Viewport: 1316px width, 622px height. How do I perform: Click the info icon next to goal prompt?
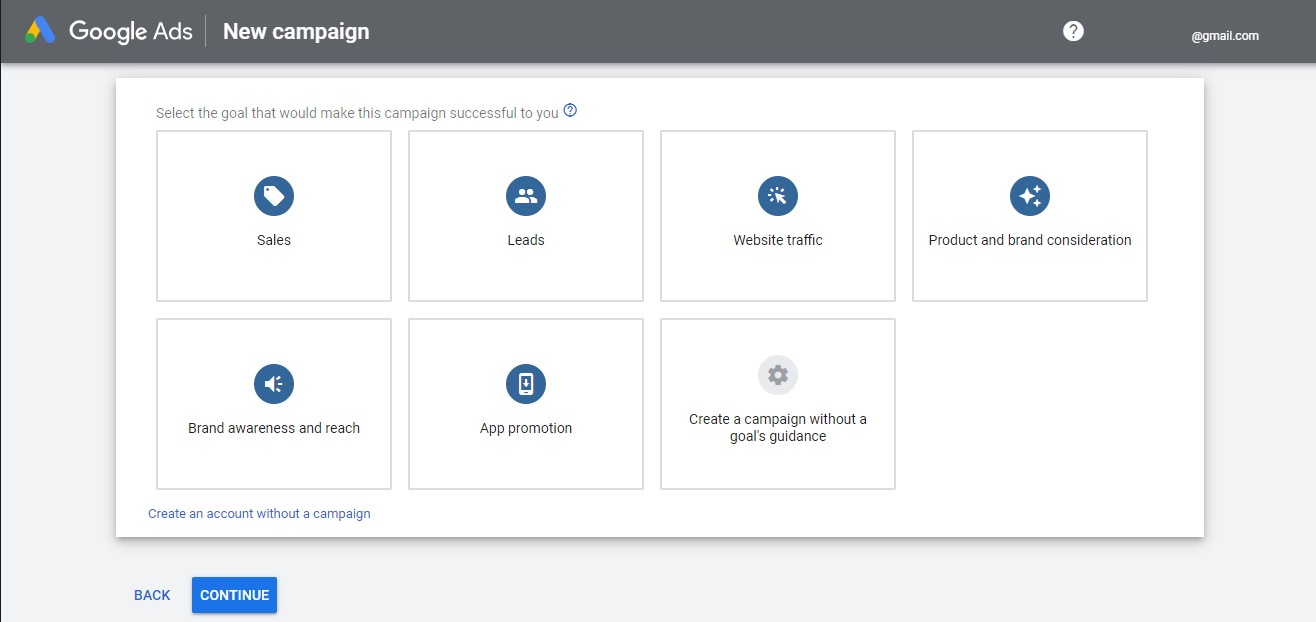coord(570,111)
